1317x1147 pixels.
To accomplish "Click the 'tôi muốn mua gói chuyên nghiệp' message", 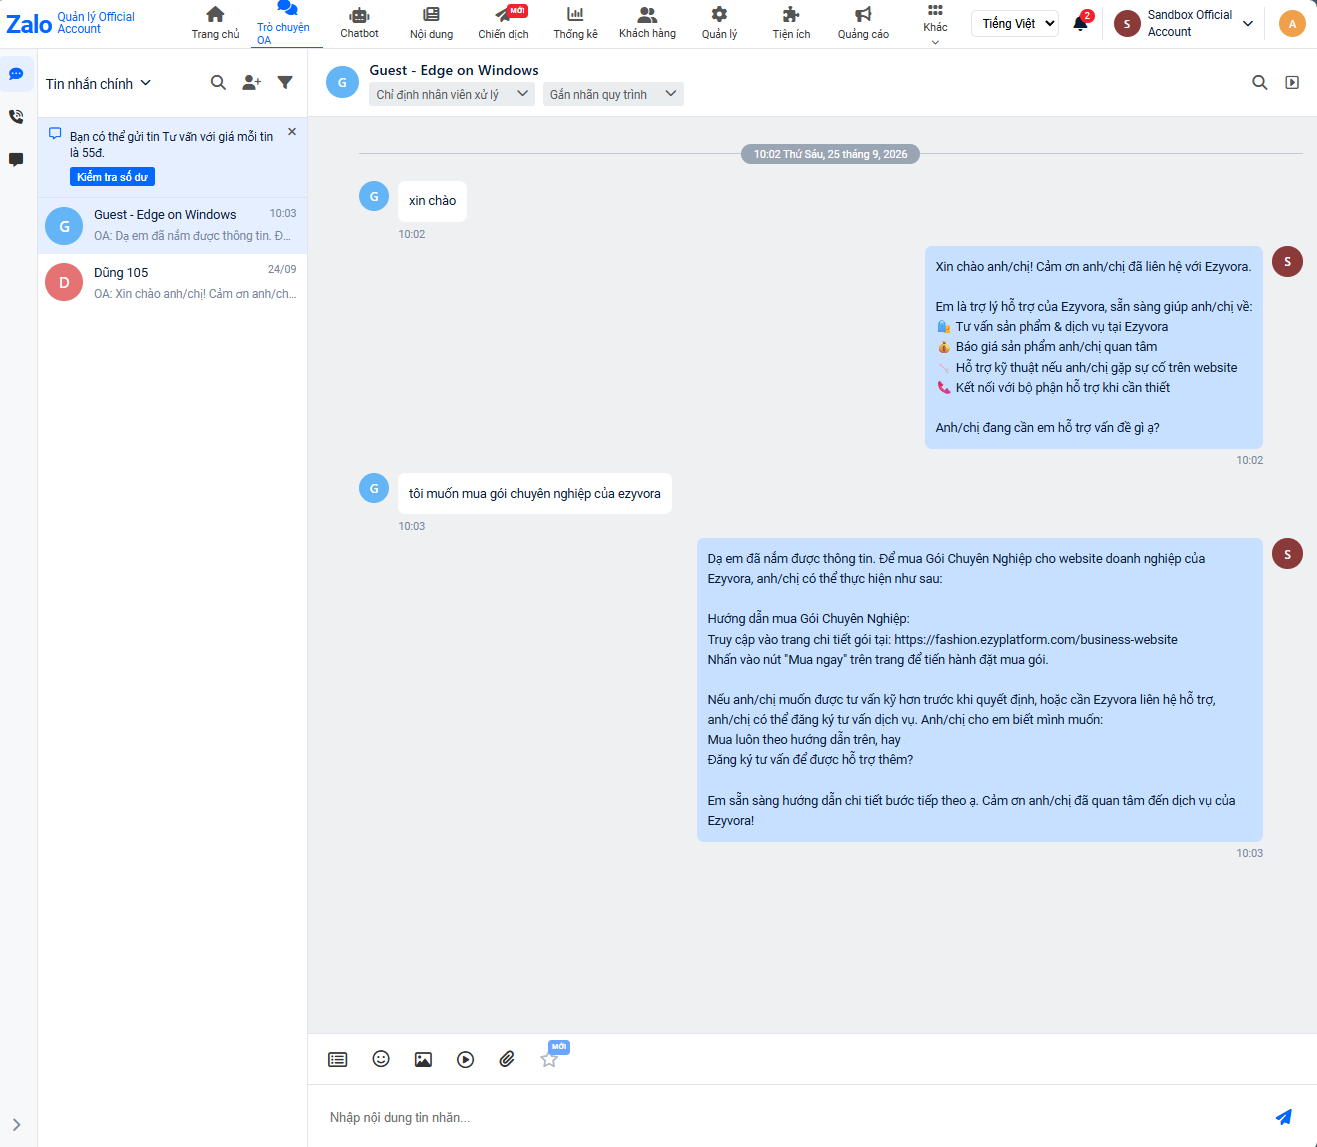I will pos(535,493).
